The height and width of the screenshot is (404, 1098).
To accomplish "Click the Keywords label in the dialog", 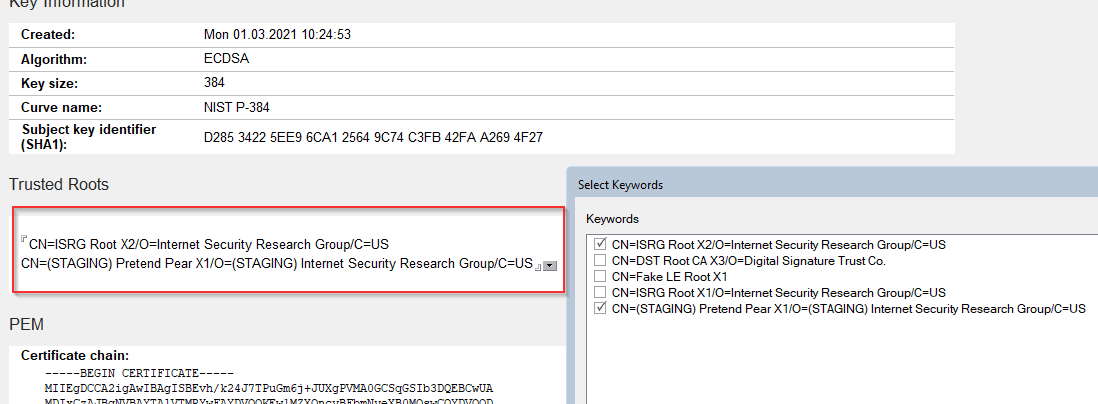I will 612,218.
